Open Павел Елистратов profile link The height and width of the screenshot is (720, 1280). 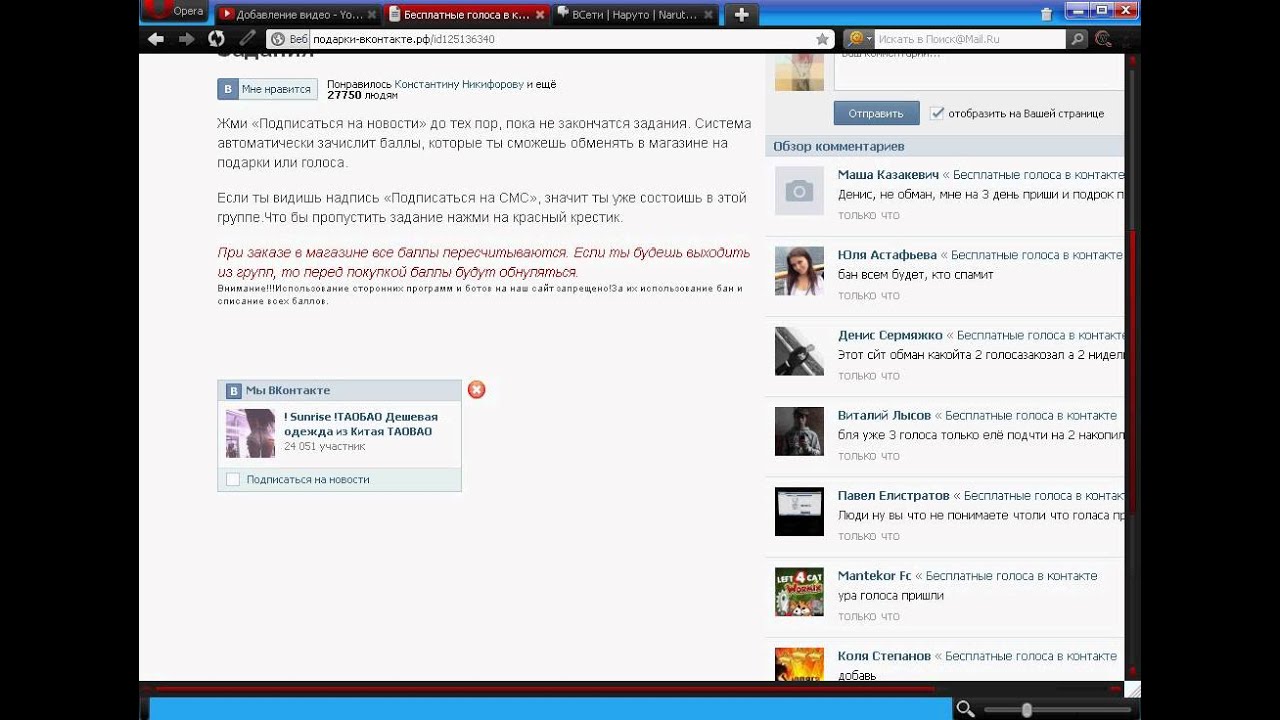pos(893,495)
